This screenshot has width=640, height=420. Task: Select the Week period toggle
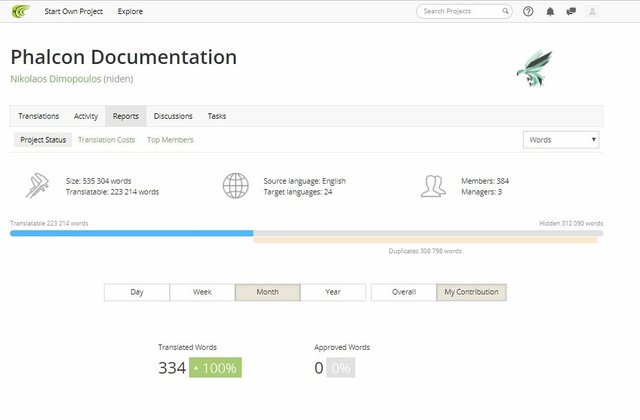coord(202,292)
